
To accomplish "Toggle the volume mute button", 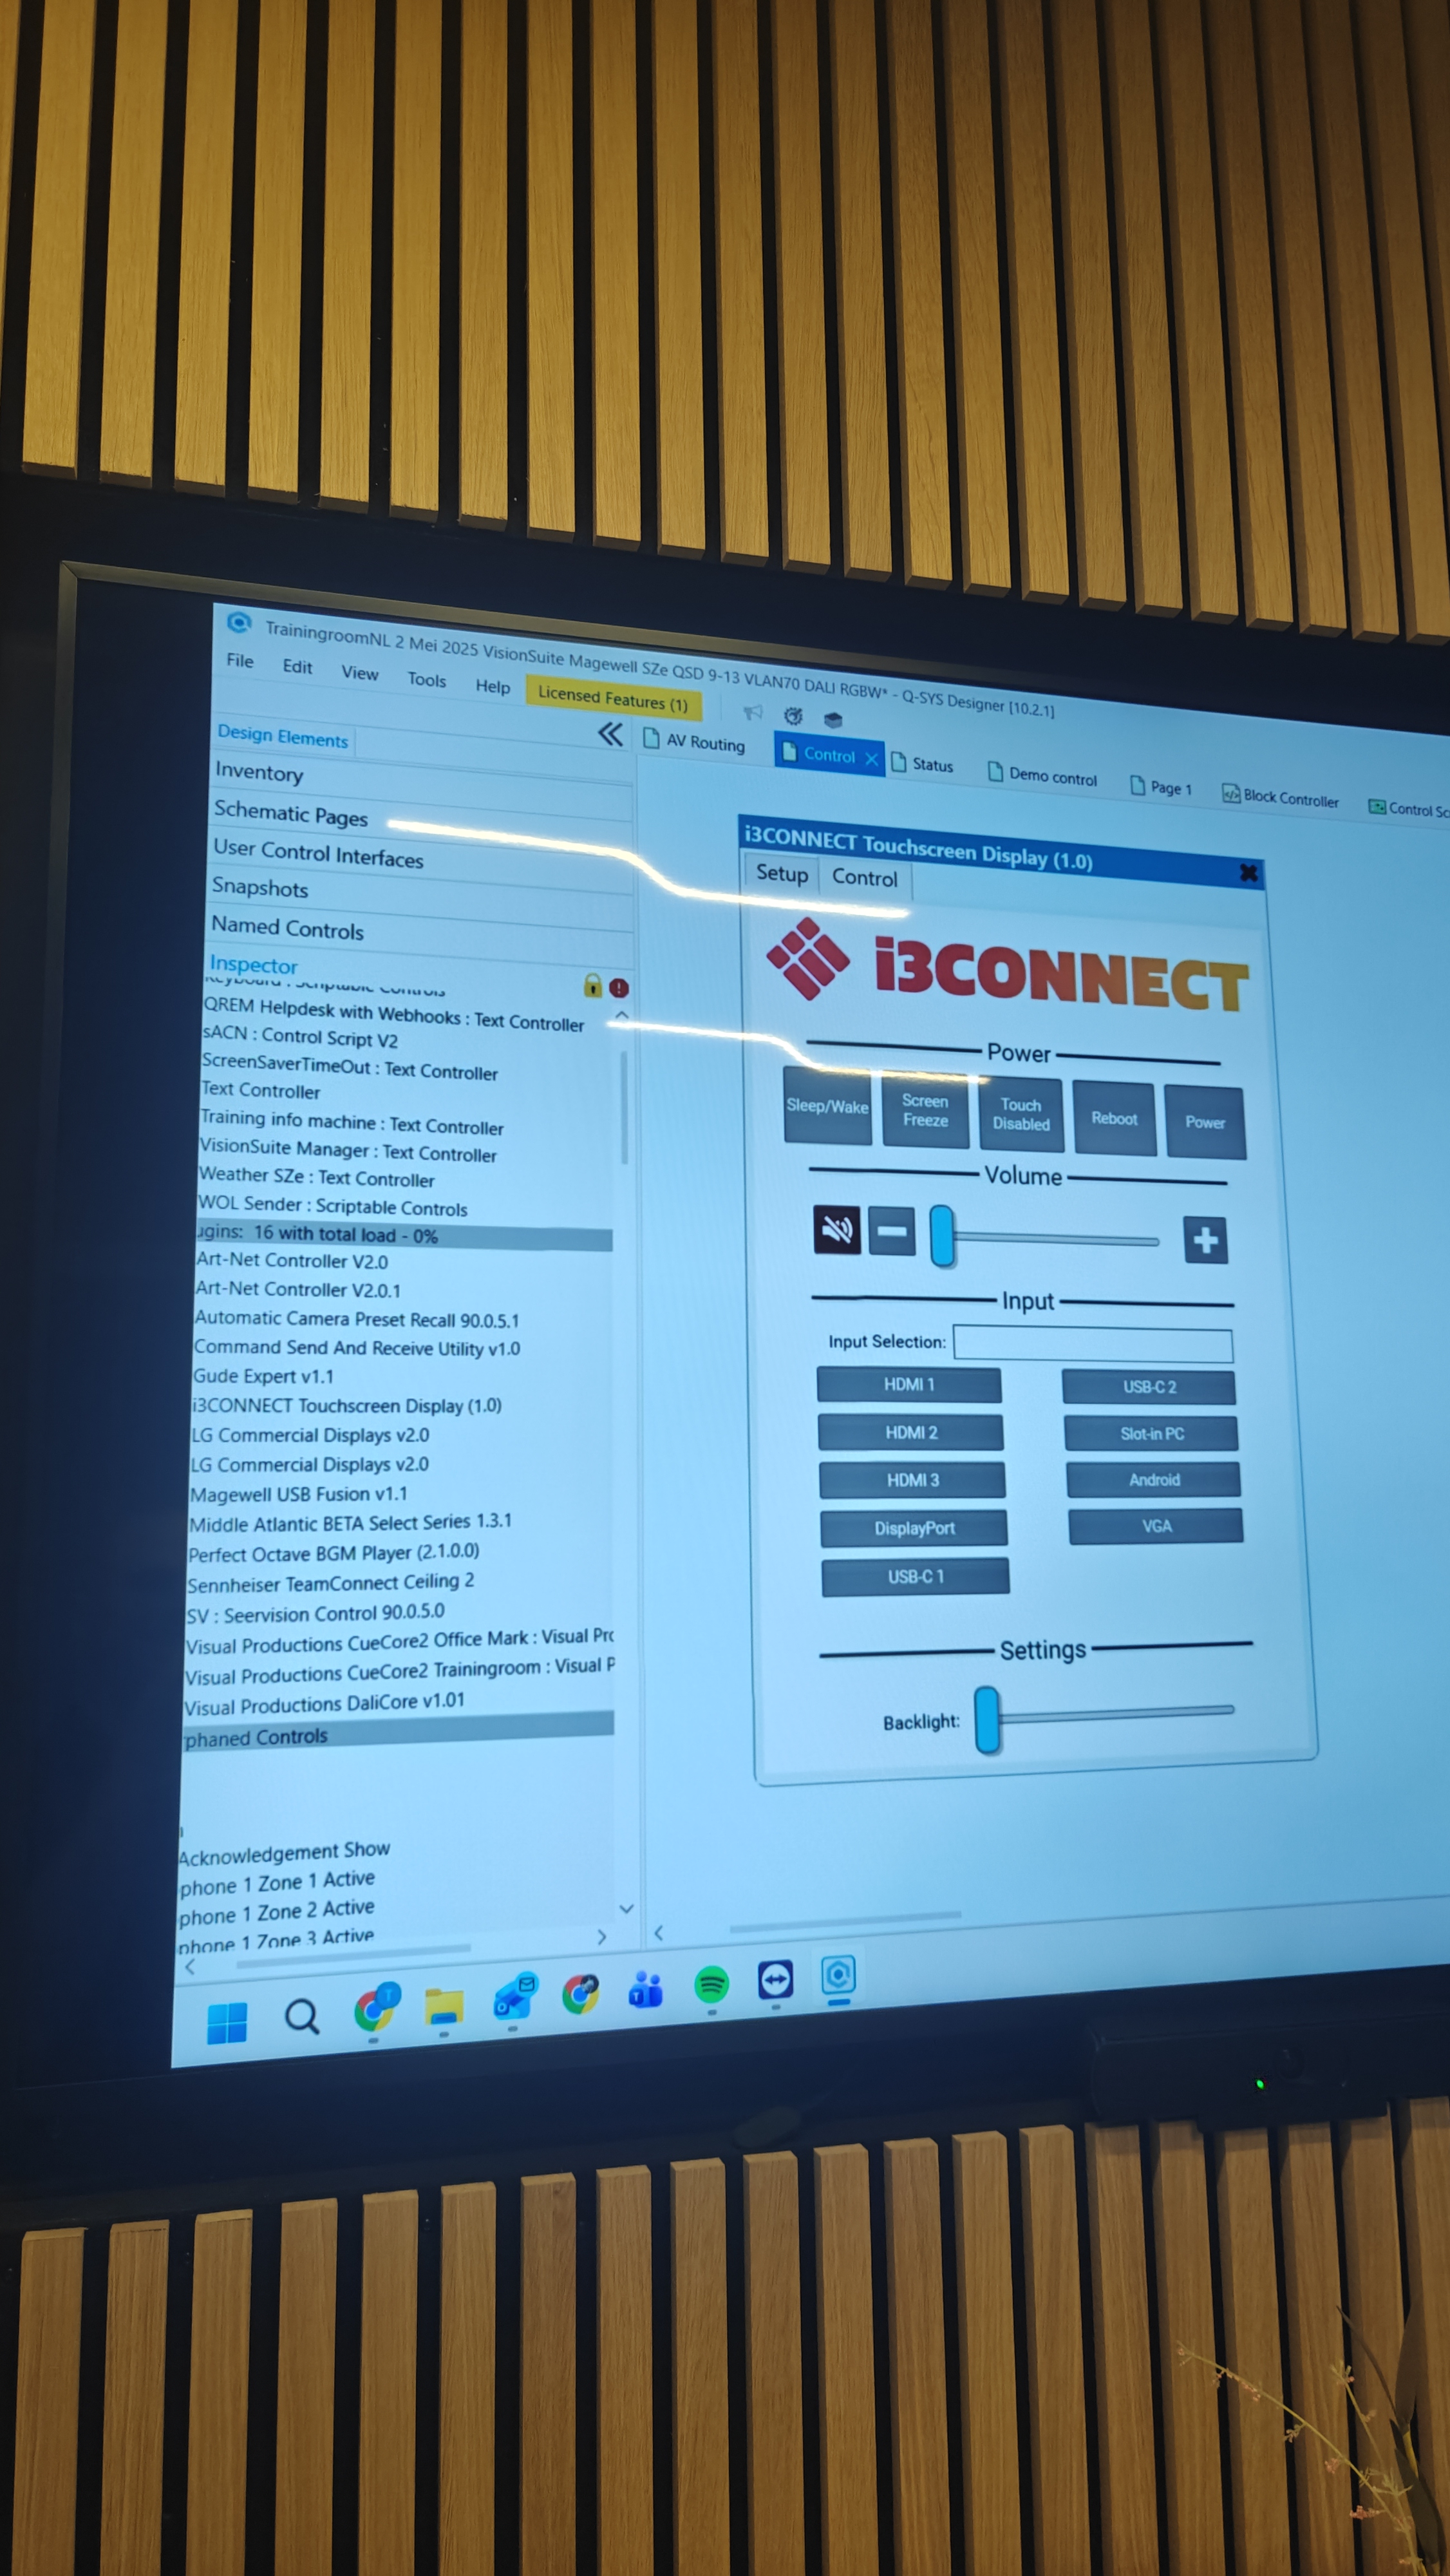I will 837,1229.
